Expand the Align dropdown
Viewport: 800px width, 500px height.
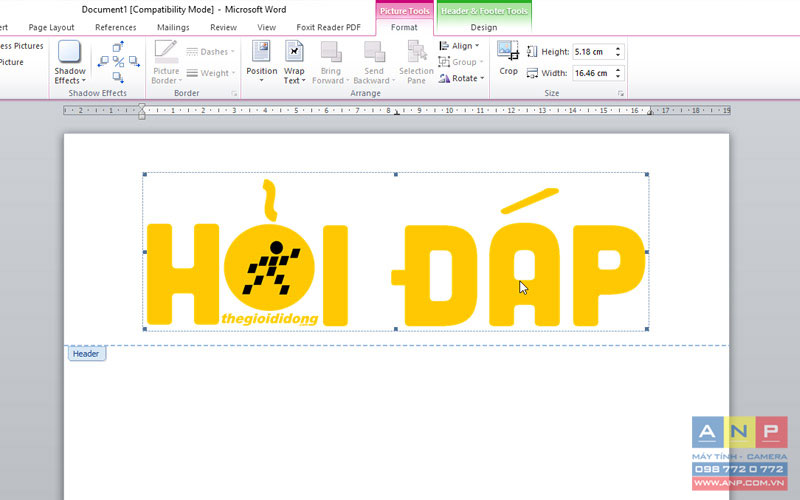(459, 46)
